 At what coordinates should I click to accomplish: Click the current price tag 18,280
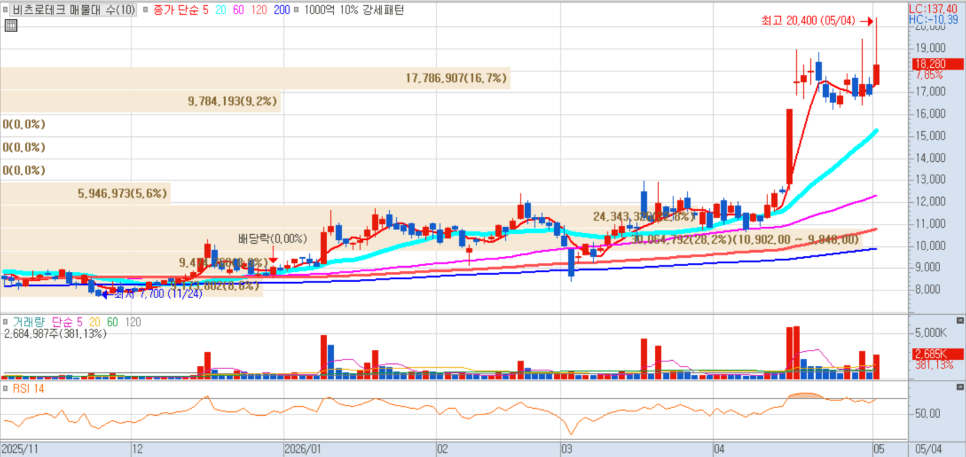[936, 64]
